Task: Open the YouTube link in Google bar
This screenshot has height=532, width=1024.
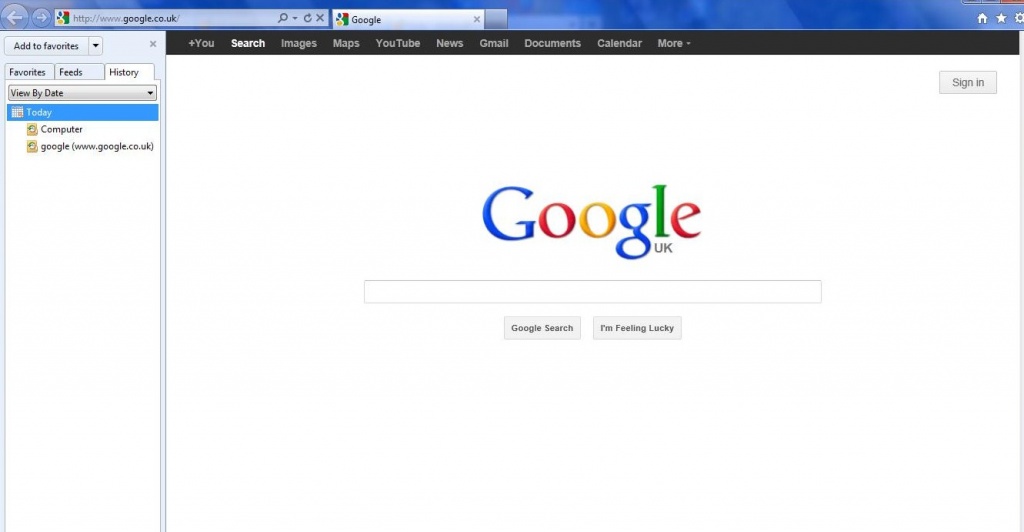Action: point(397,43)
